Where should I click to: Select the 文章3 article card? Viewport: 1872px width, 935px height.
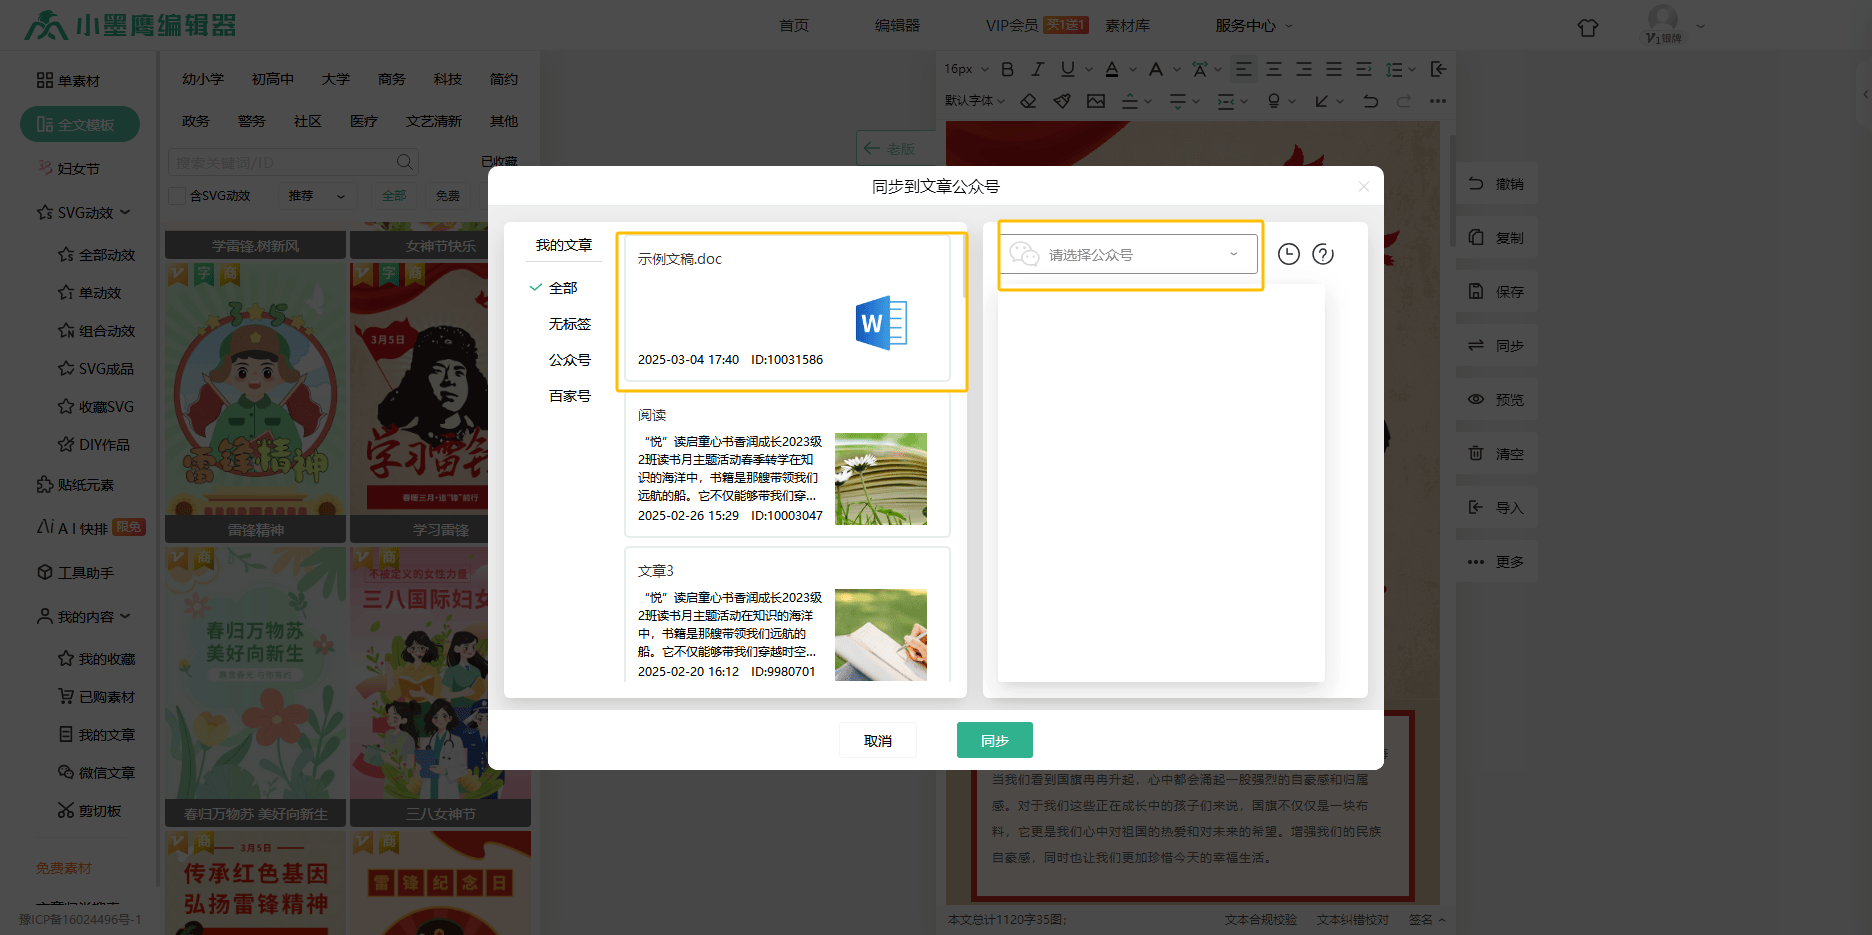click(786, 620)
